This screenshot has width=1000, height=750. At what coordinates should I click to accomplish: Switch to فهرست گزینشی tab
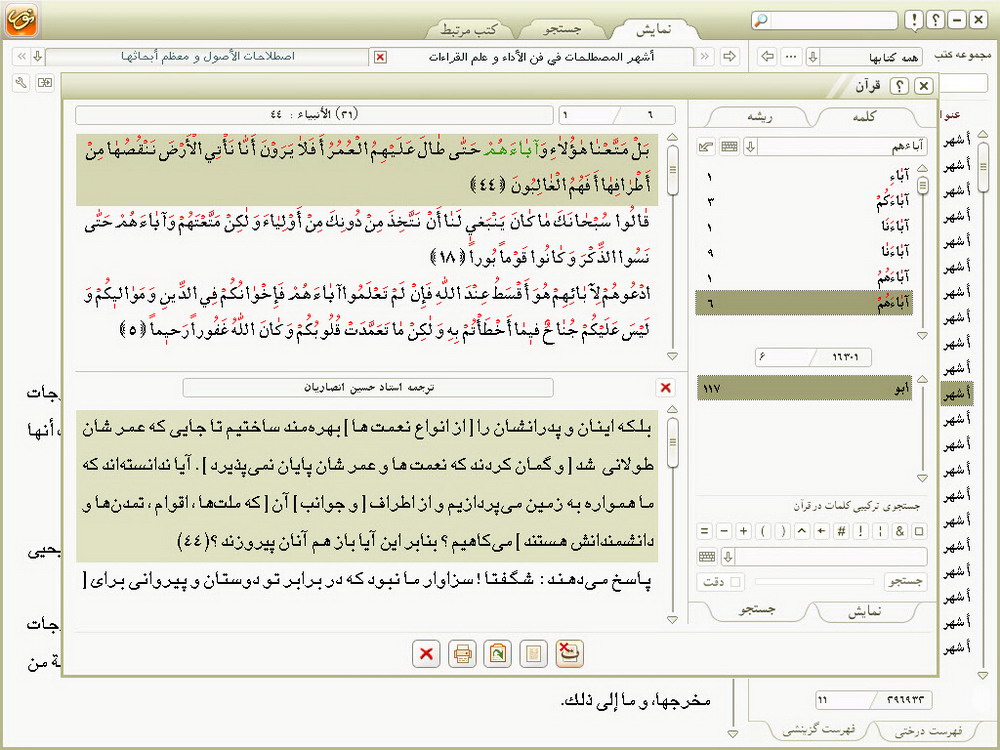pos(819,730)
